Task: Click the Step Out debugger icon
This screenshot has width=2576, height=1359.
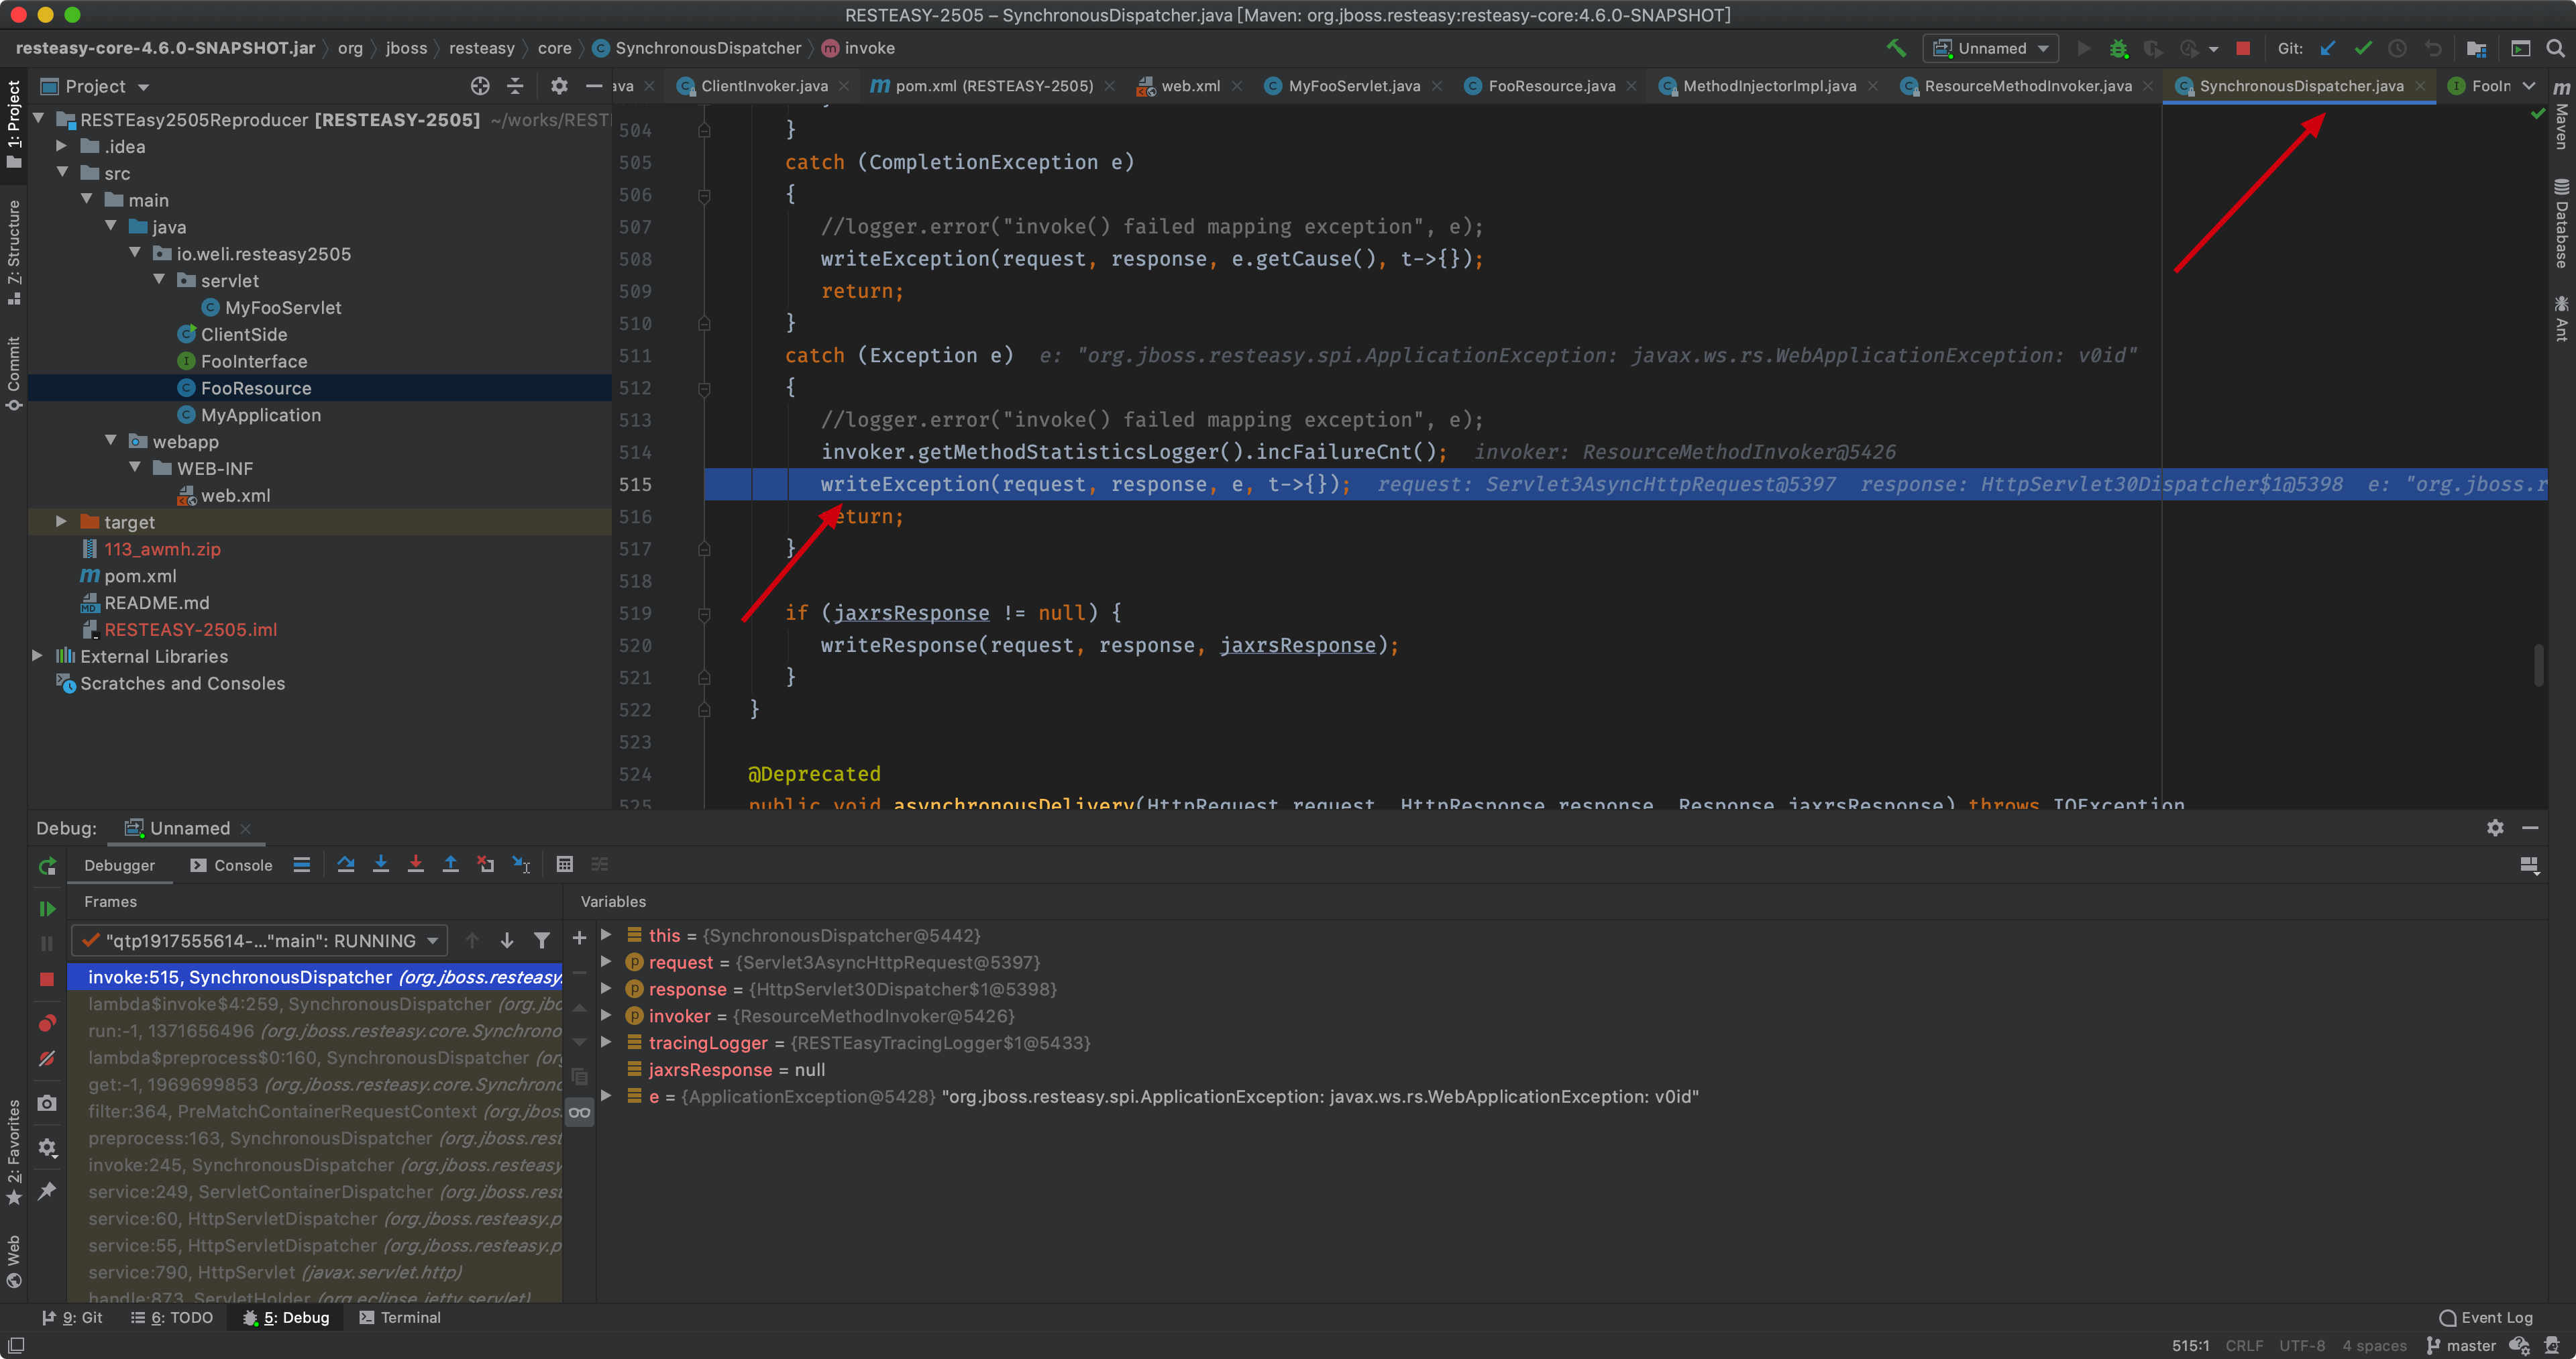Action: click(x=451, y=865)
